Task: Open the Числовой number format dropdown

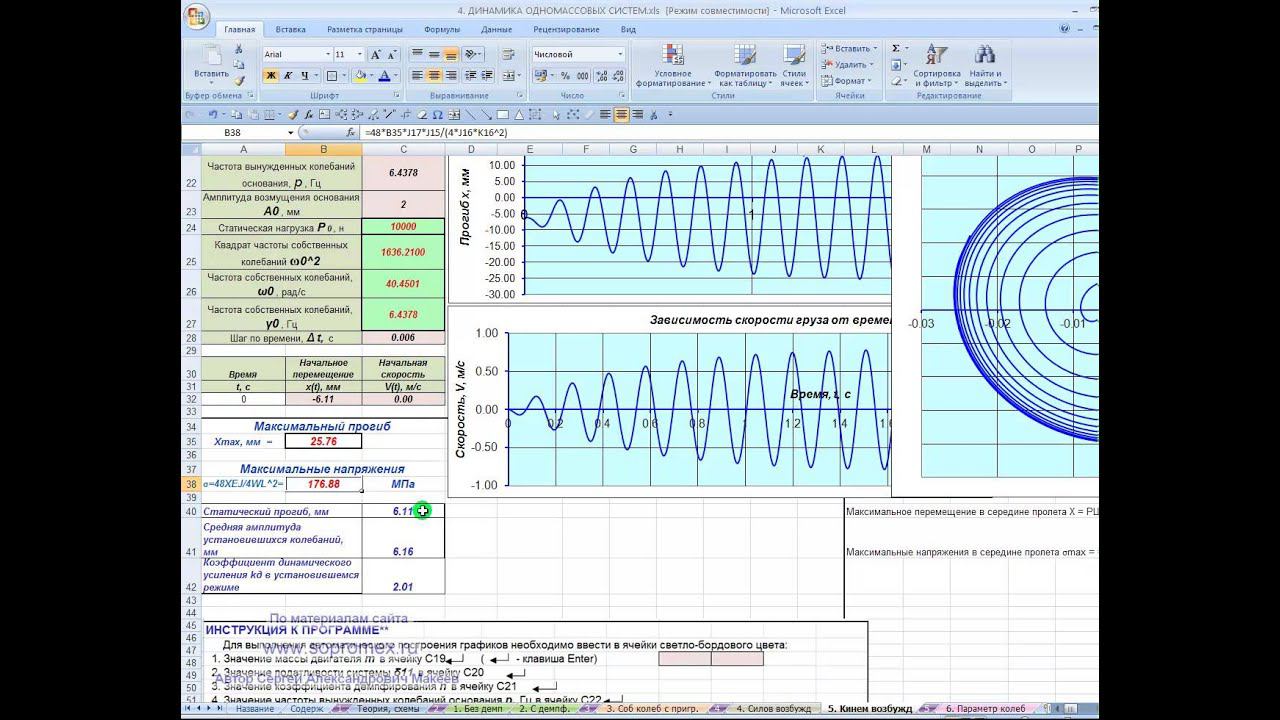Action: click(620, 54)
